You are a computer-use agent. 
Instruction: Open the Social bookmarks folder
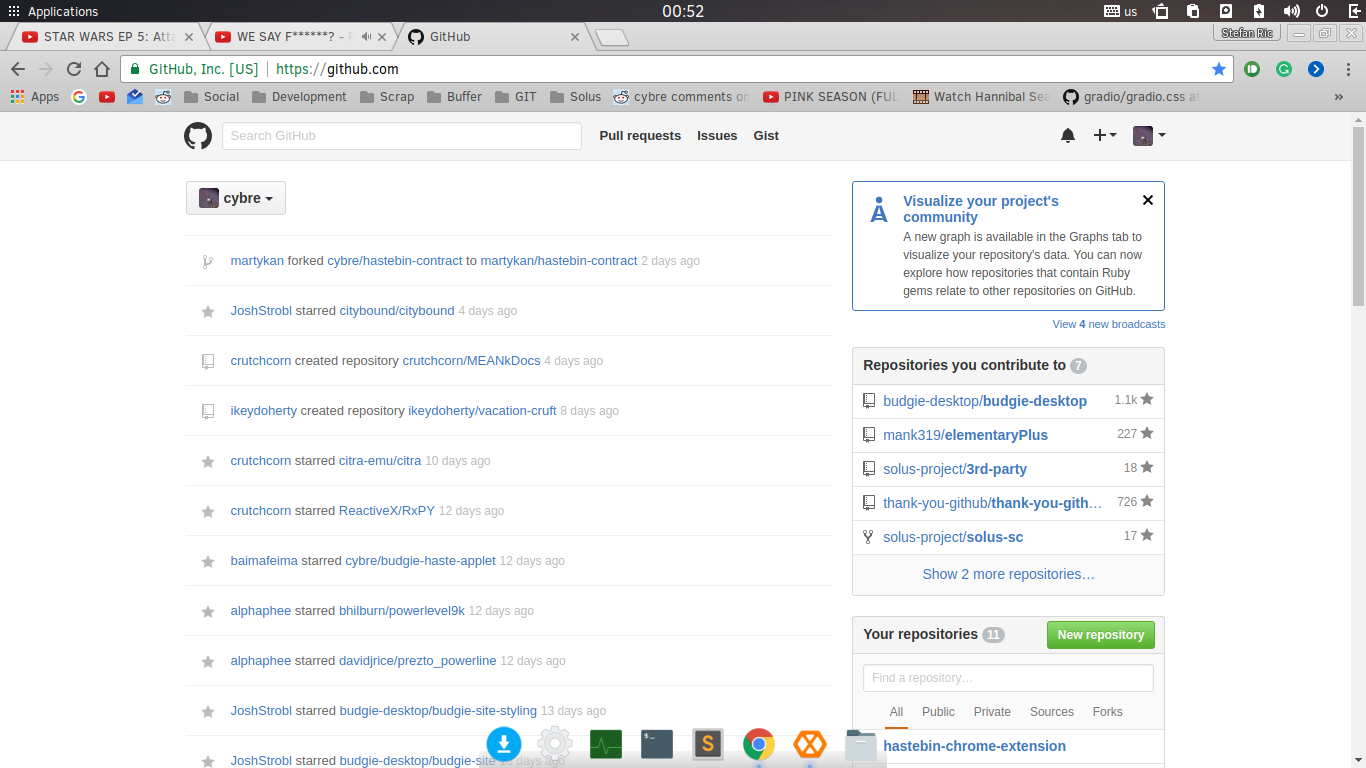coord(211,97)
